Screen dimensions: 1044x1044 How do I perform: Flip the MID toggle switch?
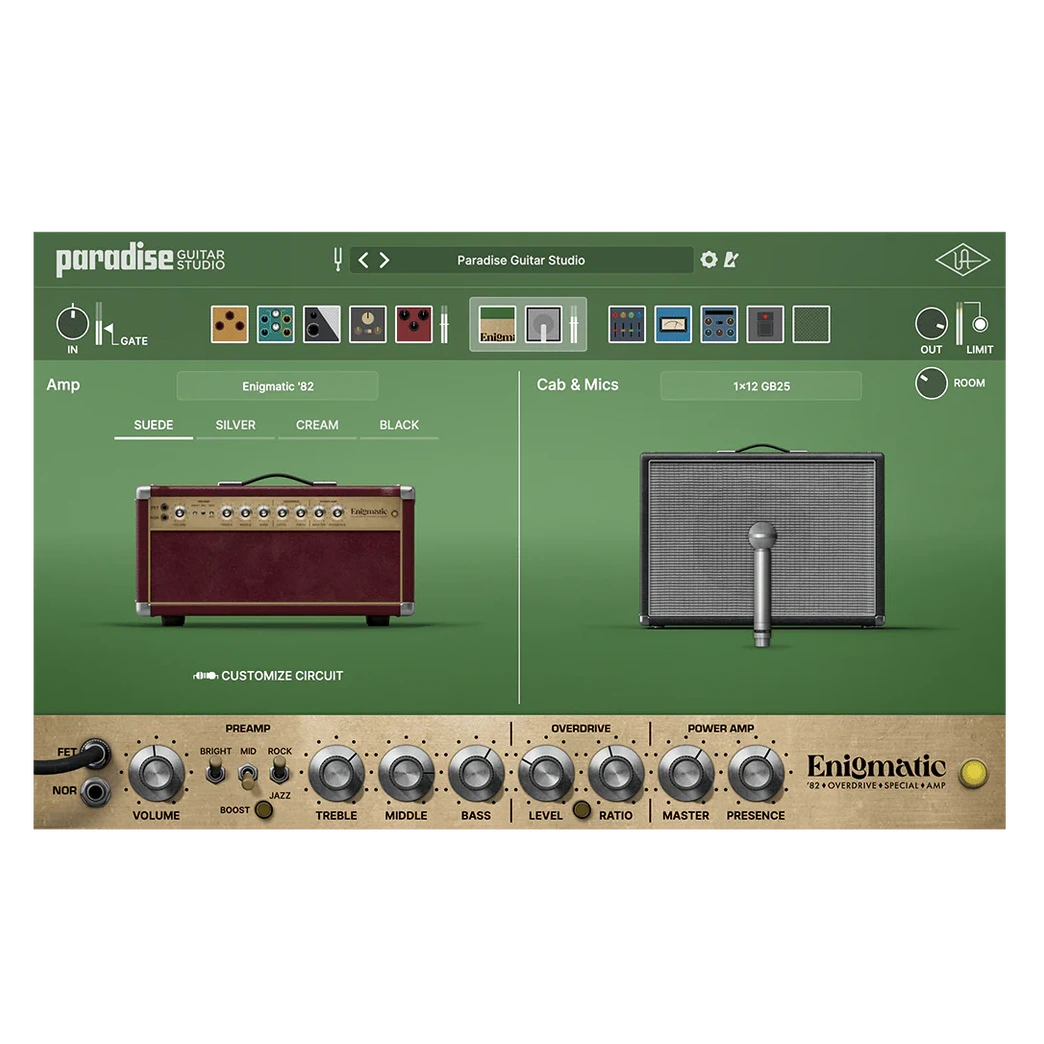pyautogui.click(x=248, y=774)
